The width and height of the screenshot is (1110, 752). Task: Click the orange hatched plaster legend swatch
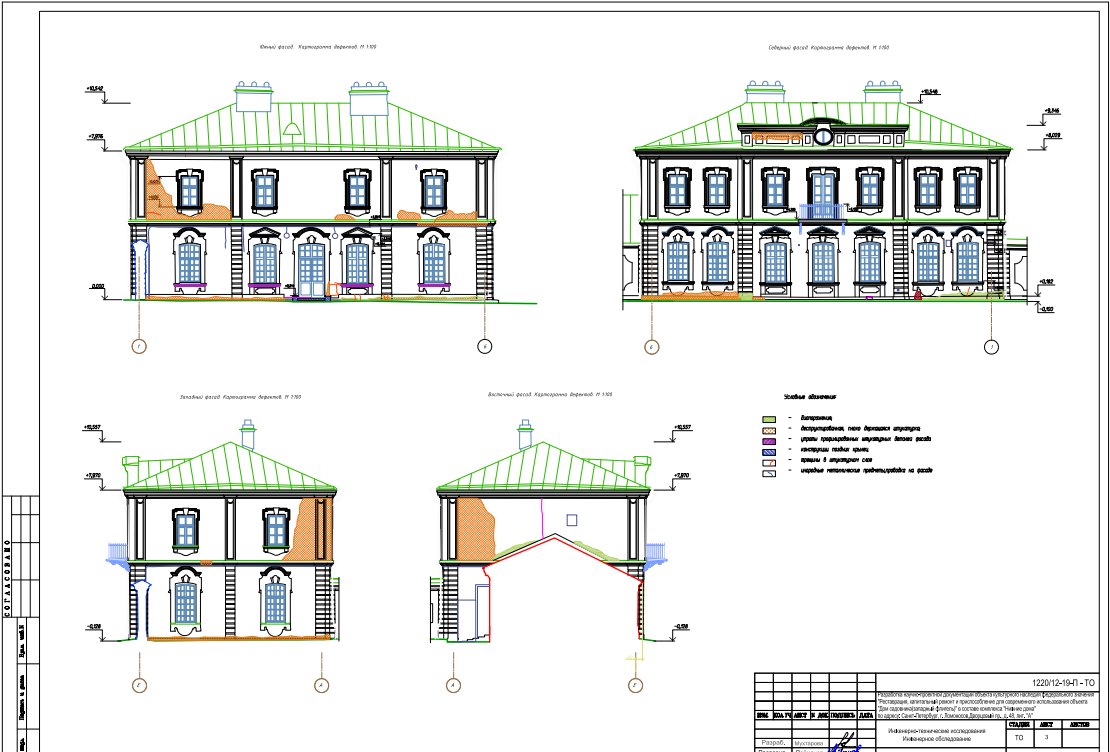coord(769,430)
